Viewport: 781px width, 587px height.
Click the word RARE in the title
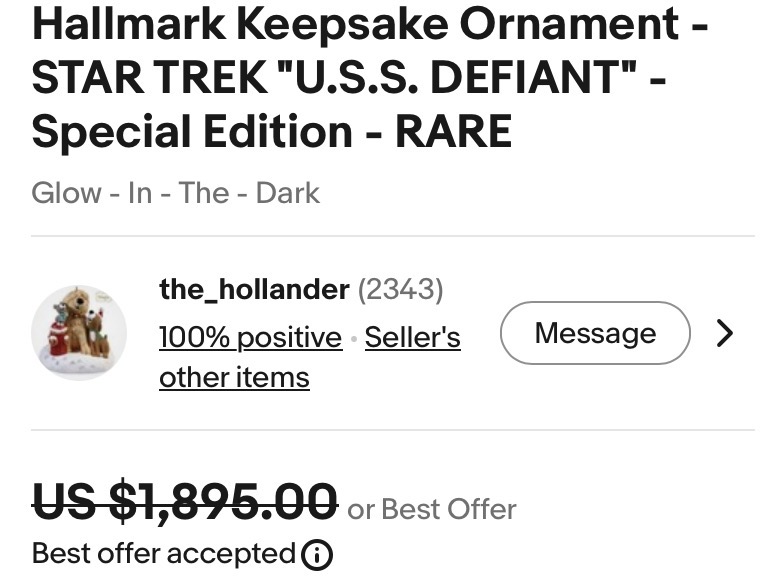[453, 132]
